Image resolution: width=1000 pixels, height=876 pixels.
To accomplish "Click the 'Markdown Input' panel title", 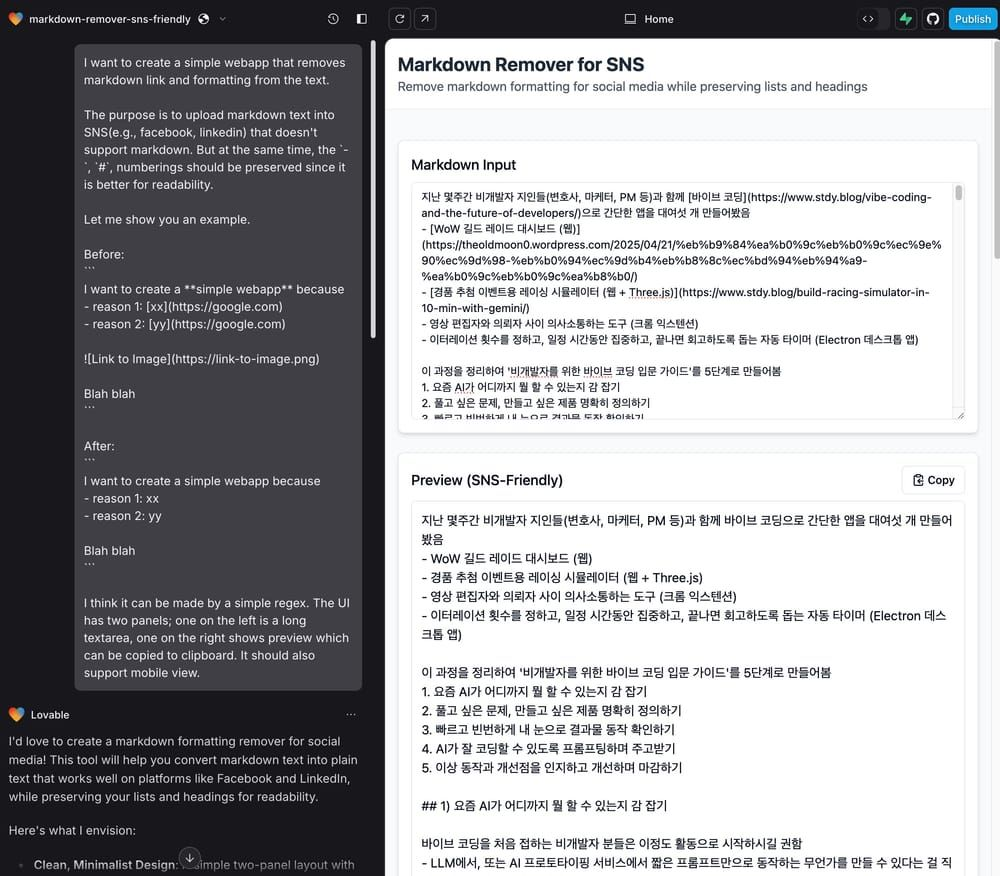I will 464,165.
